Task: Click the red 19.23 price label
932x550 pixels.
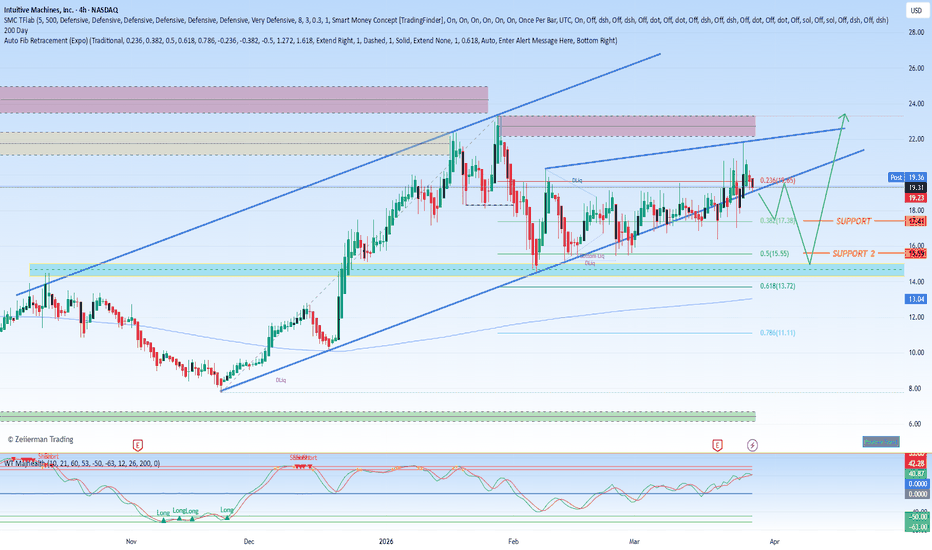Action: (x=916, y=198)
